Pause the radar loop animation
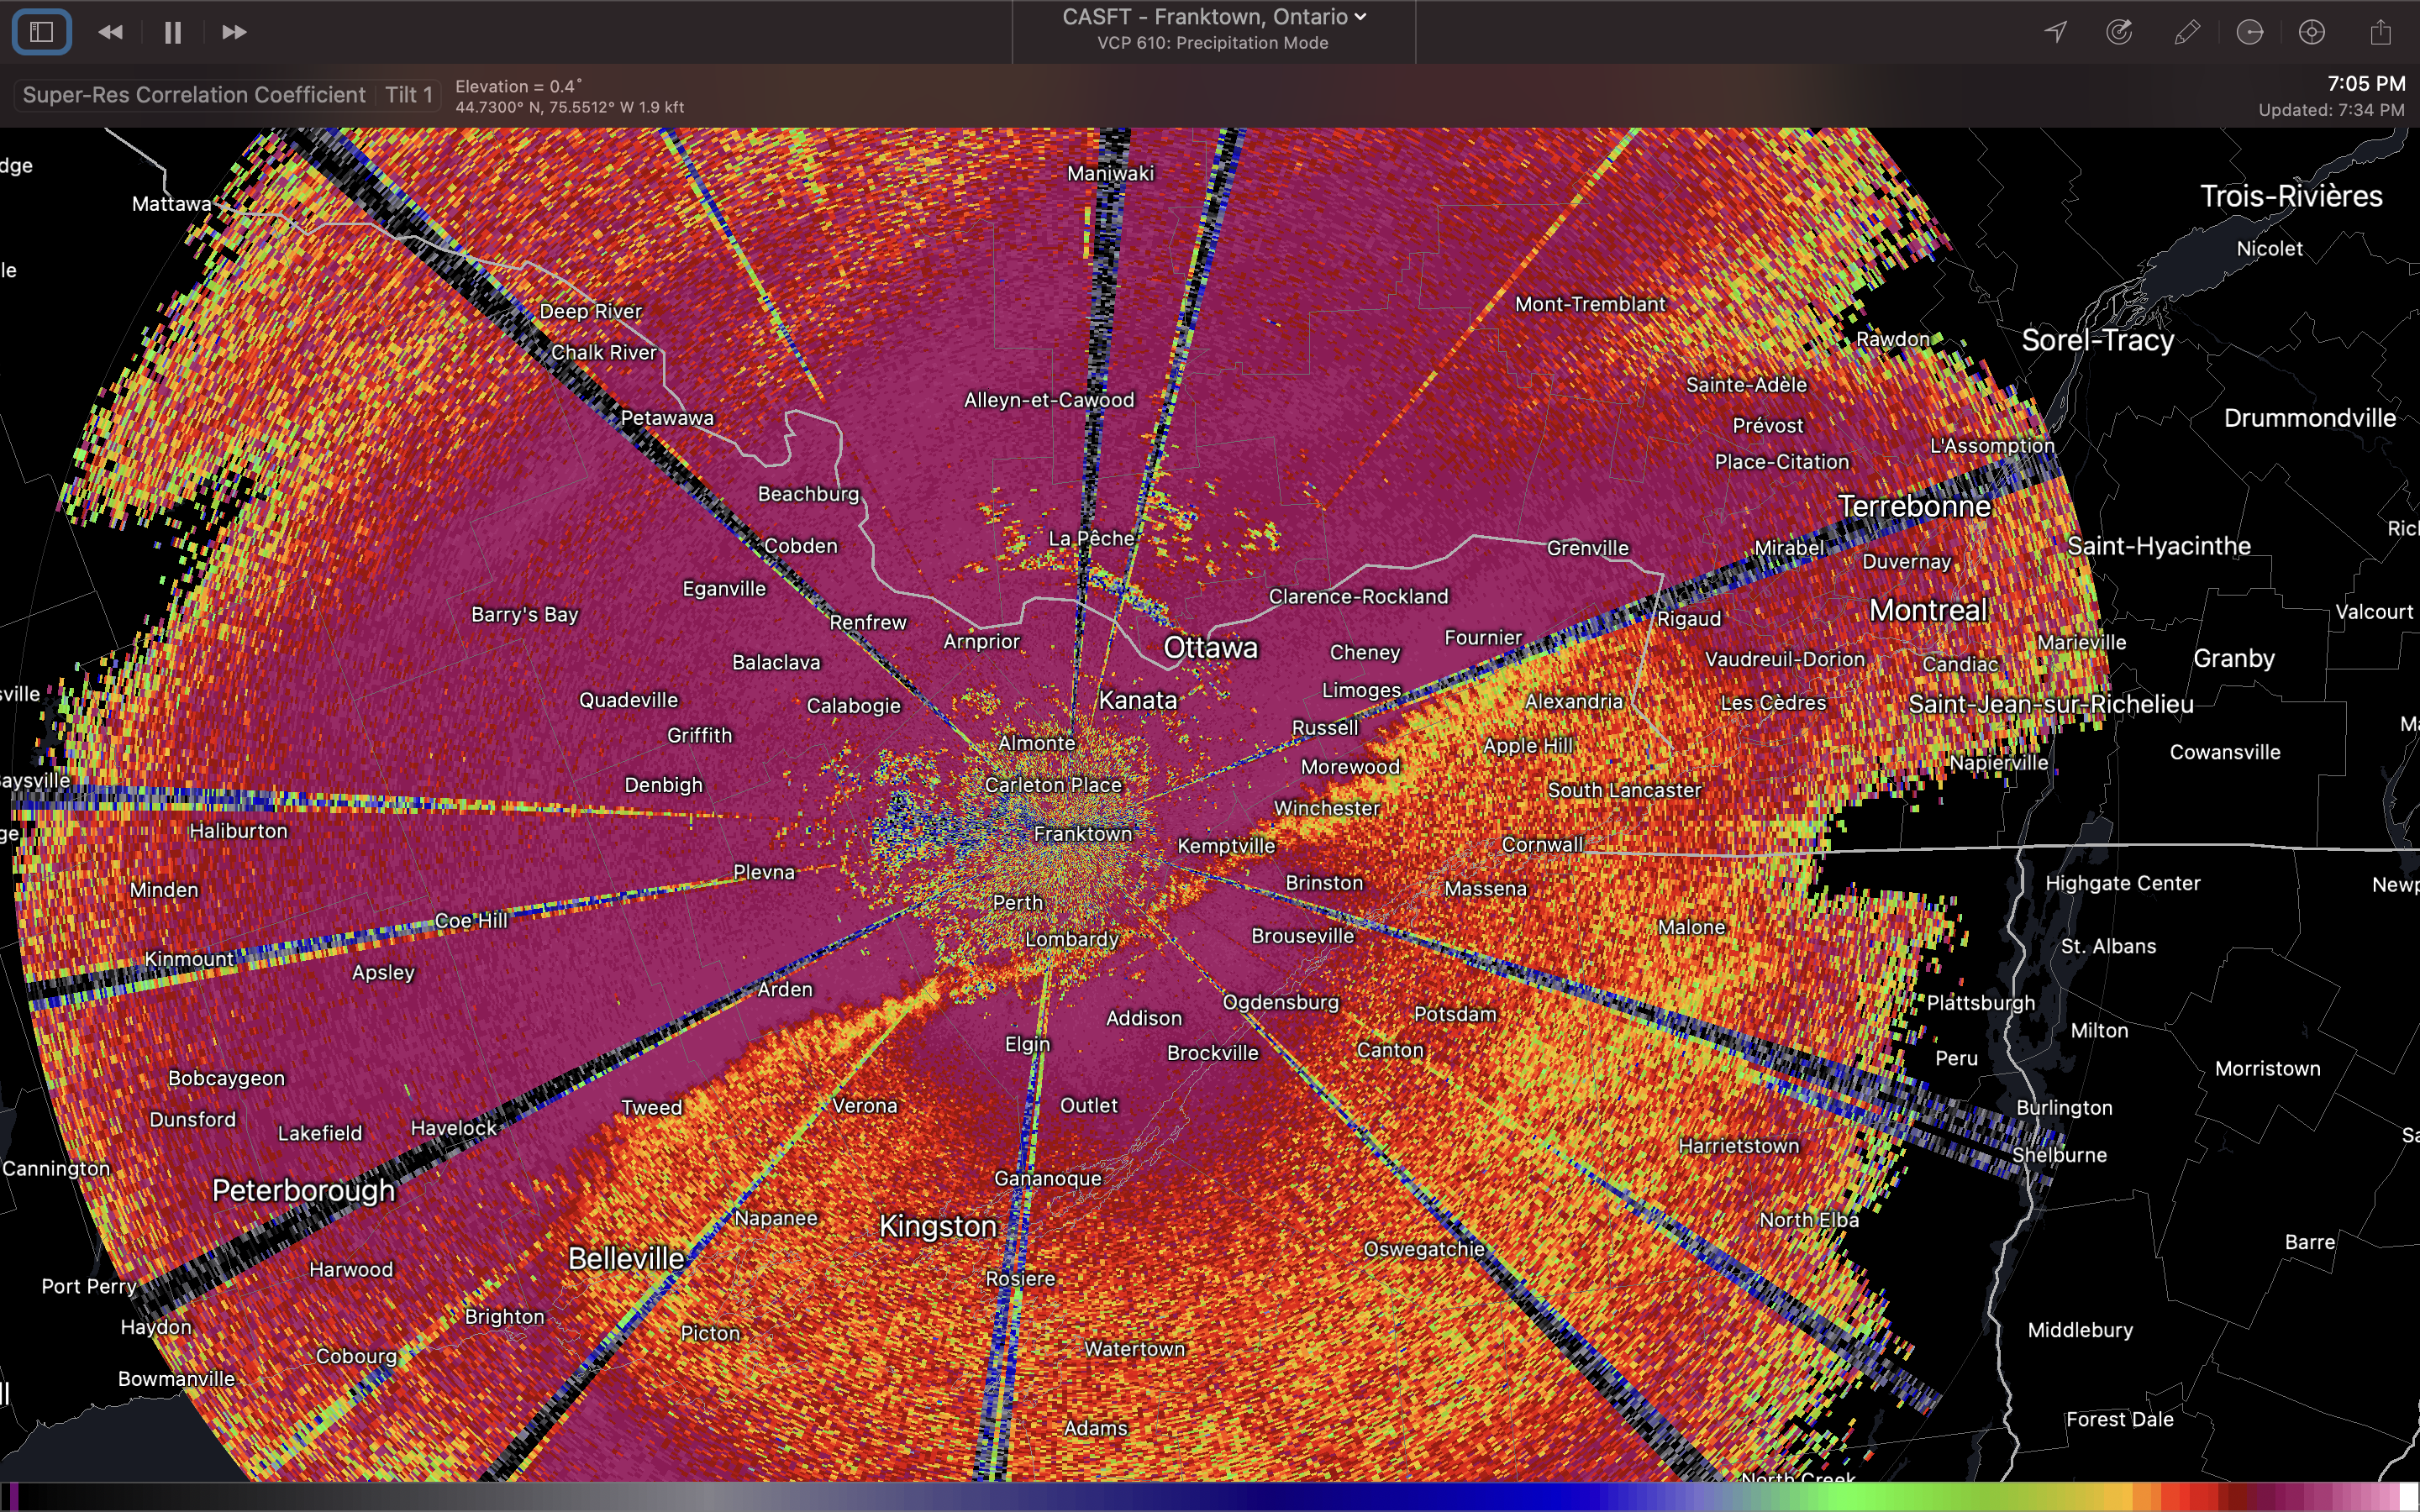The image size is (2420, 1512). tap(172, 32)
